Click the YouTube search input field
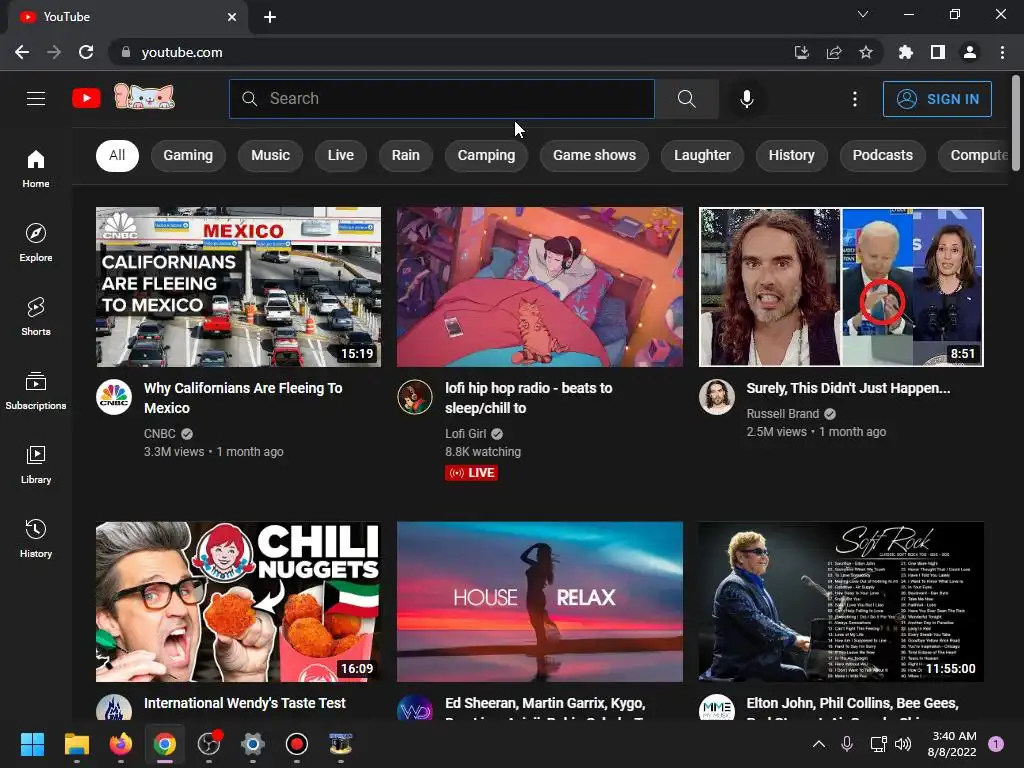 [x=441, y=99]
